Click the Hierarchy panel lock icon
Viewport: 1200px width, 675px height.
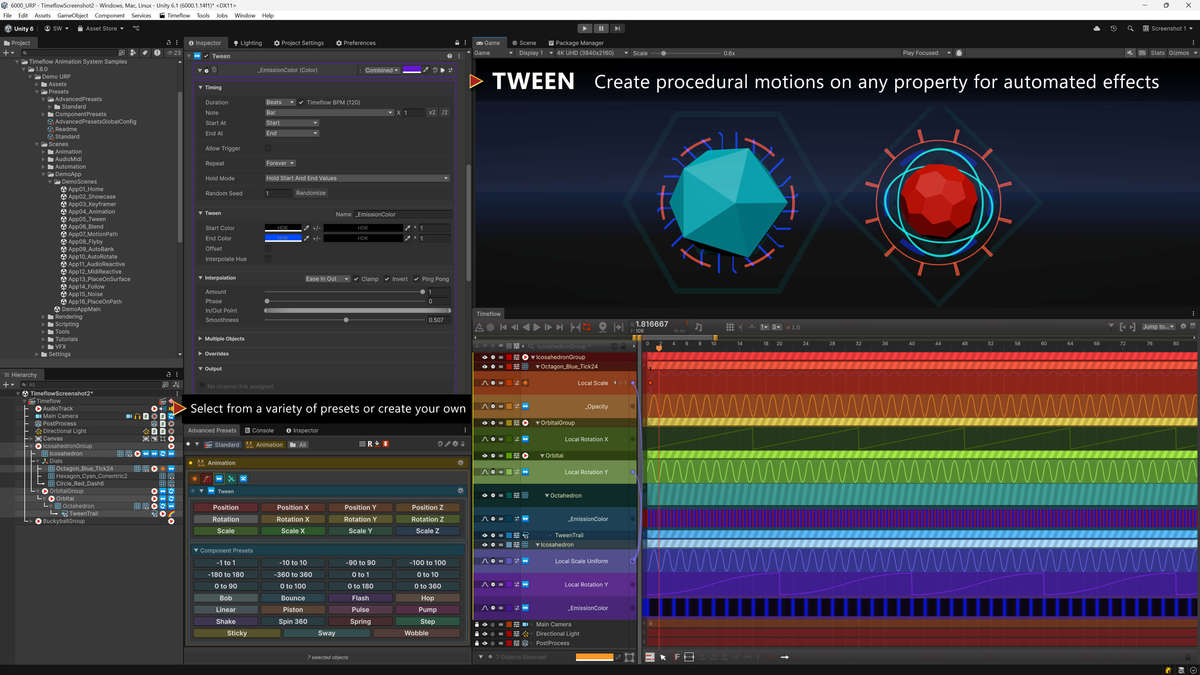168,374
